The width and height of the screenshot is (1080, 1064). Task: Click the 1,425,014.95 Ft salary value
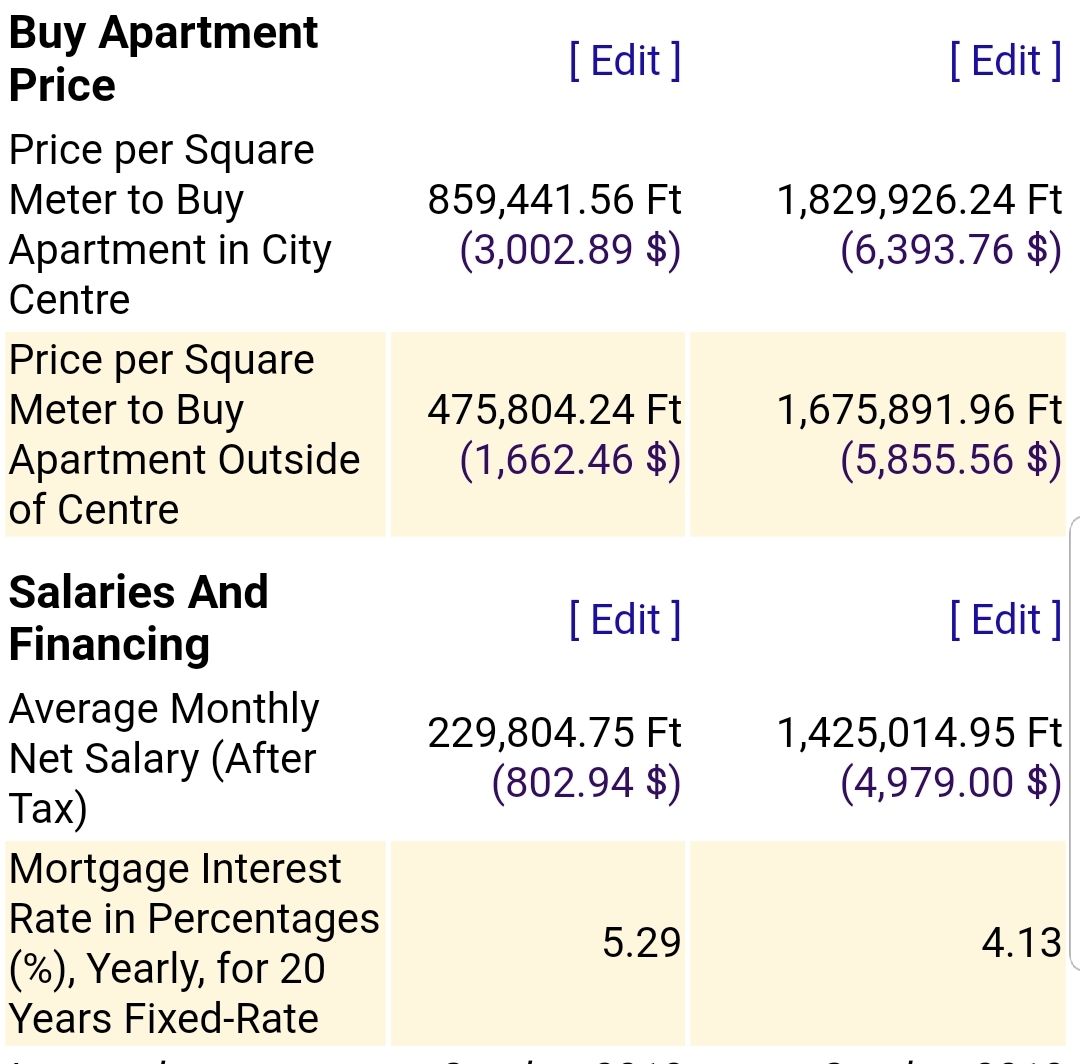pos(919,733)
